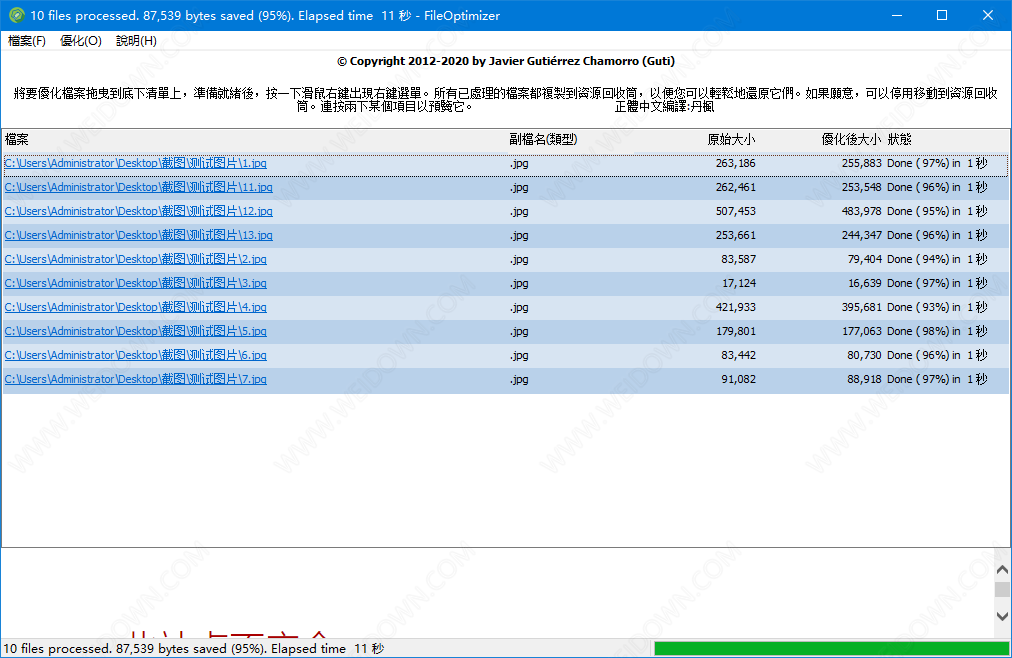Select optimized size cell 395,681
Viewport: 1012px width, 658px height.
pyautogui.click(x=861, y=307)
